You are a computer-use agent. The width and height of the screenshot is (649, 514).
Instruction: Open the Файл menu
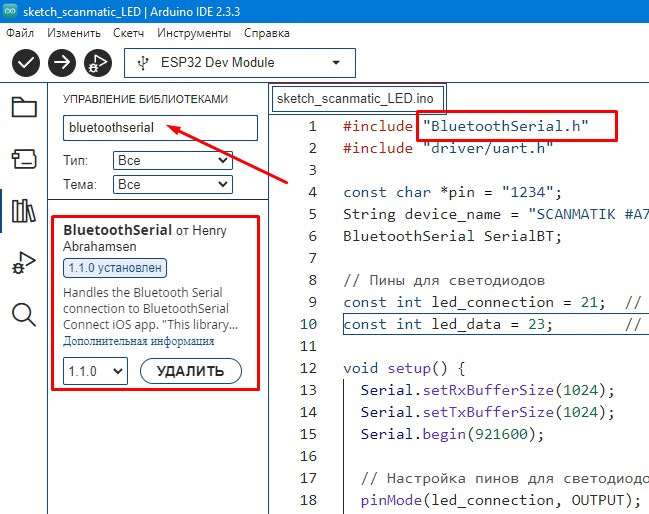[x=20, y=33]
